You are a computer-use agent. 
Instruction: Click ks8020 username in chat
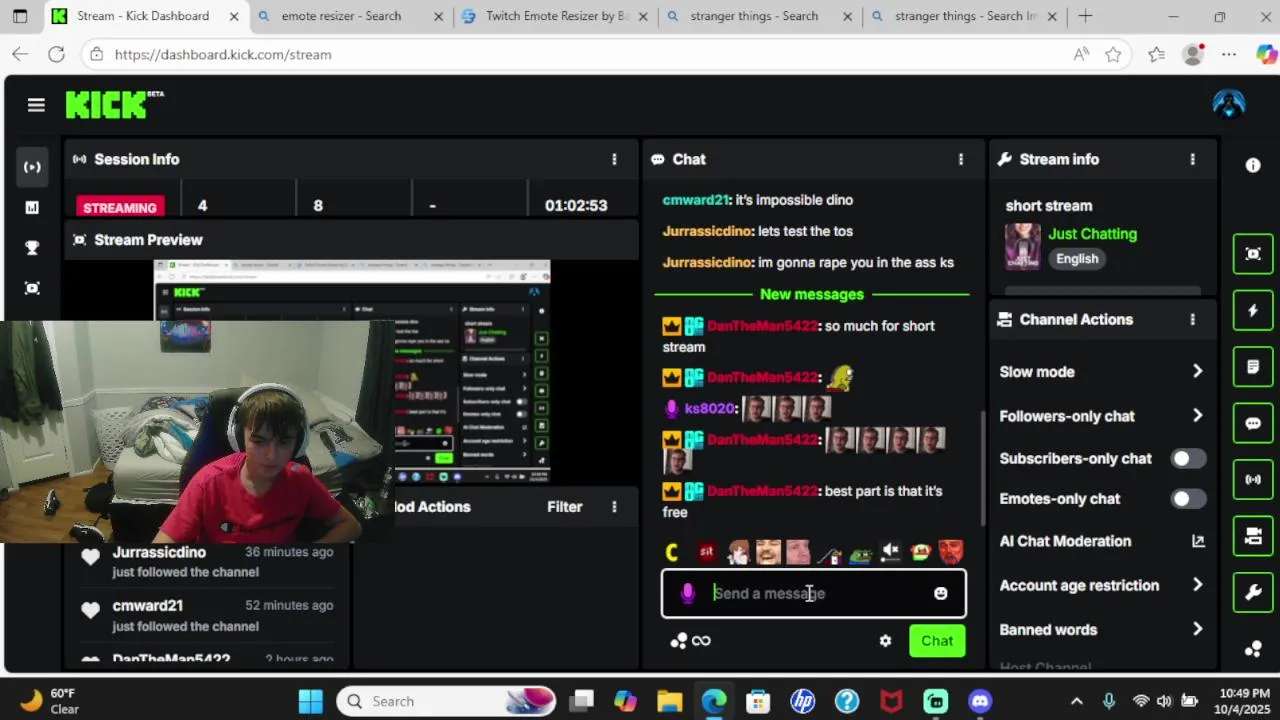point(710,408)
